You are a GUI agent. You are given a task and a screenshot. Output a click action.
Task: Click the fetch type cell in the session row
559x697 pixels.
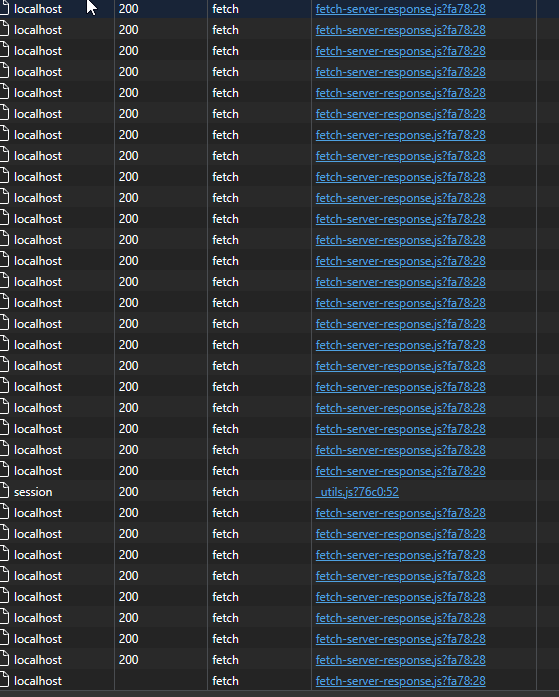225,492
